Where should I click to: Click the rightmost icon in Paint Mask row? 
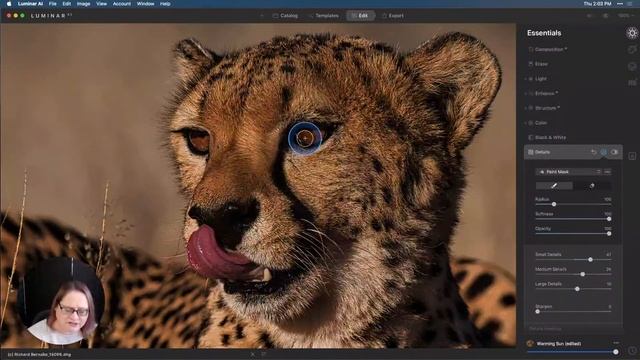607,172
